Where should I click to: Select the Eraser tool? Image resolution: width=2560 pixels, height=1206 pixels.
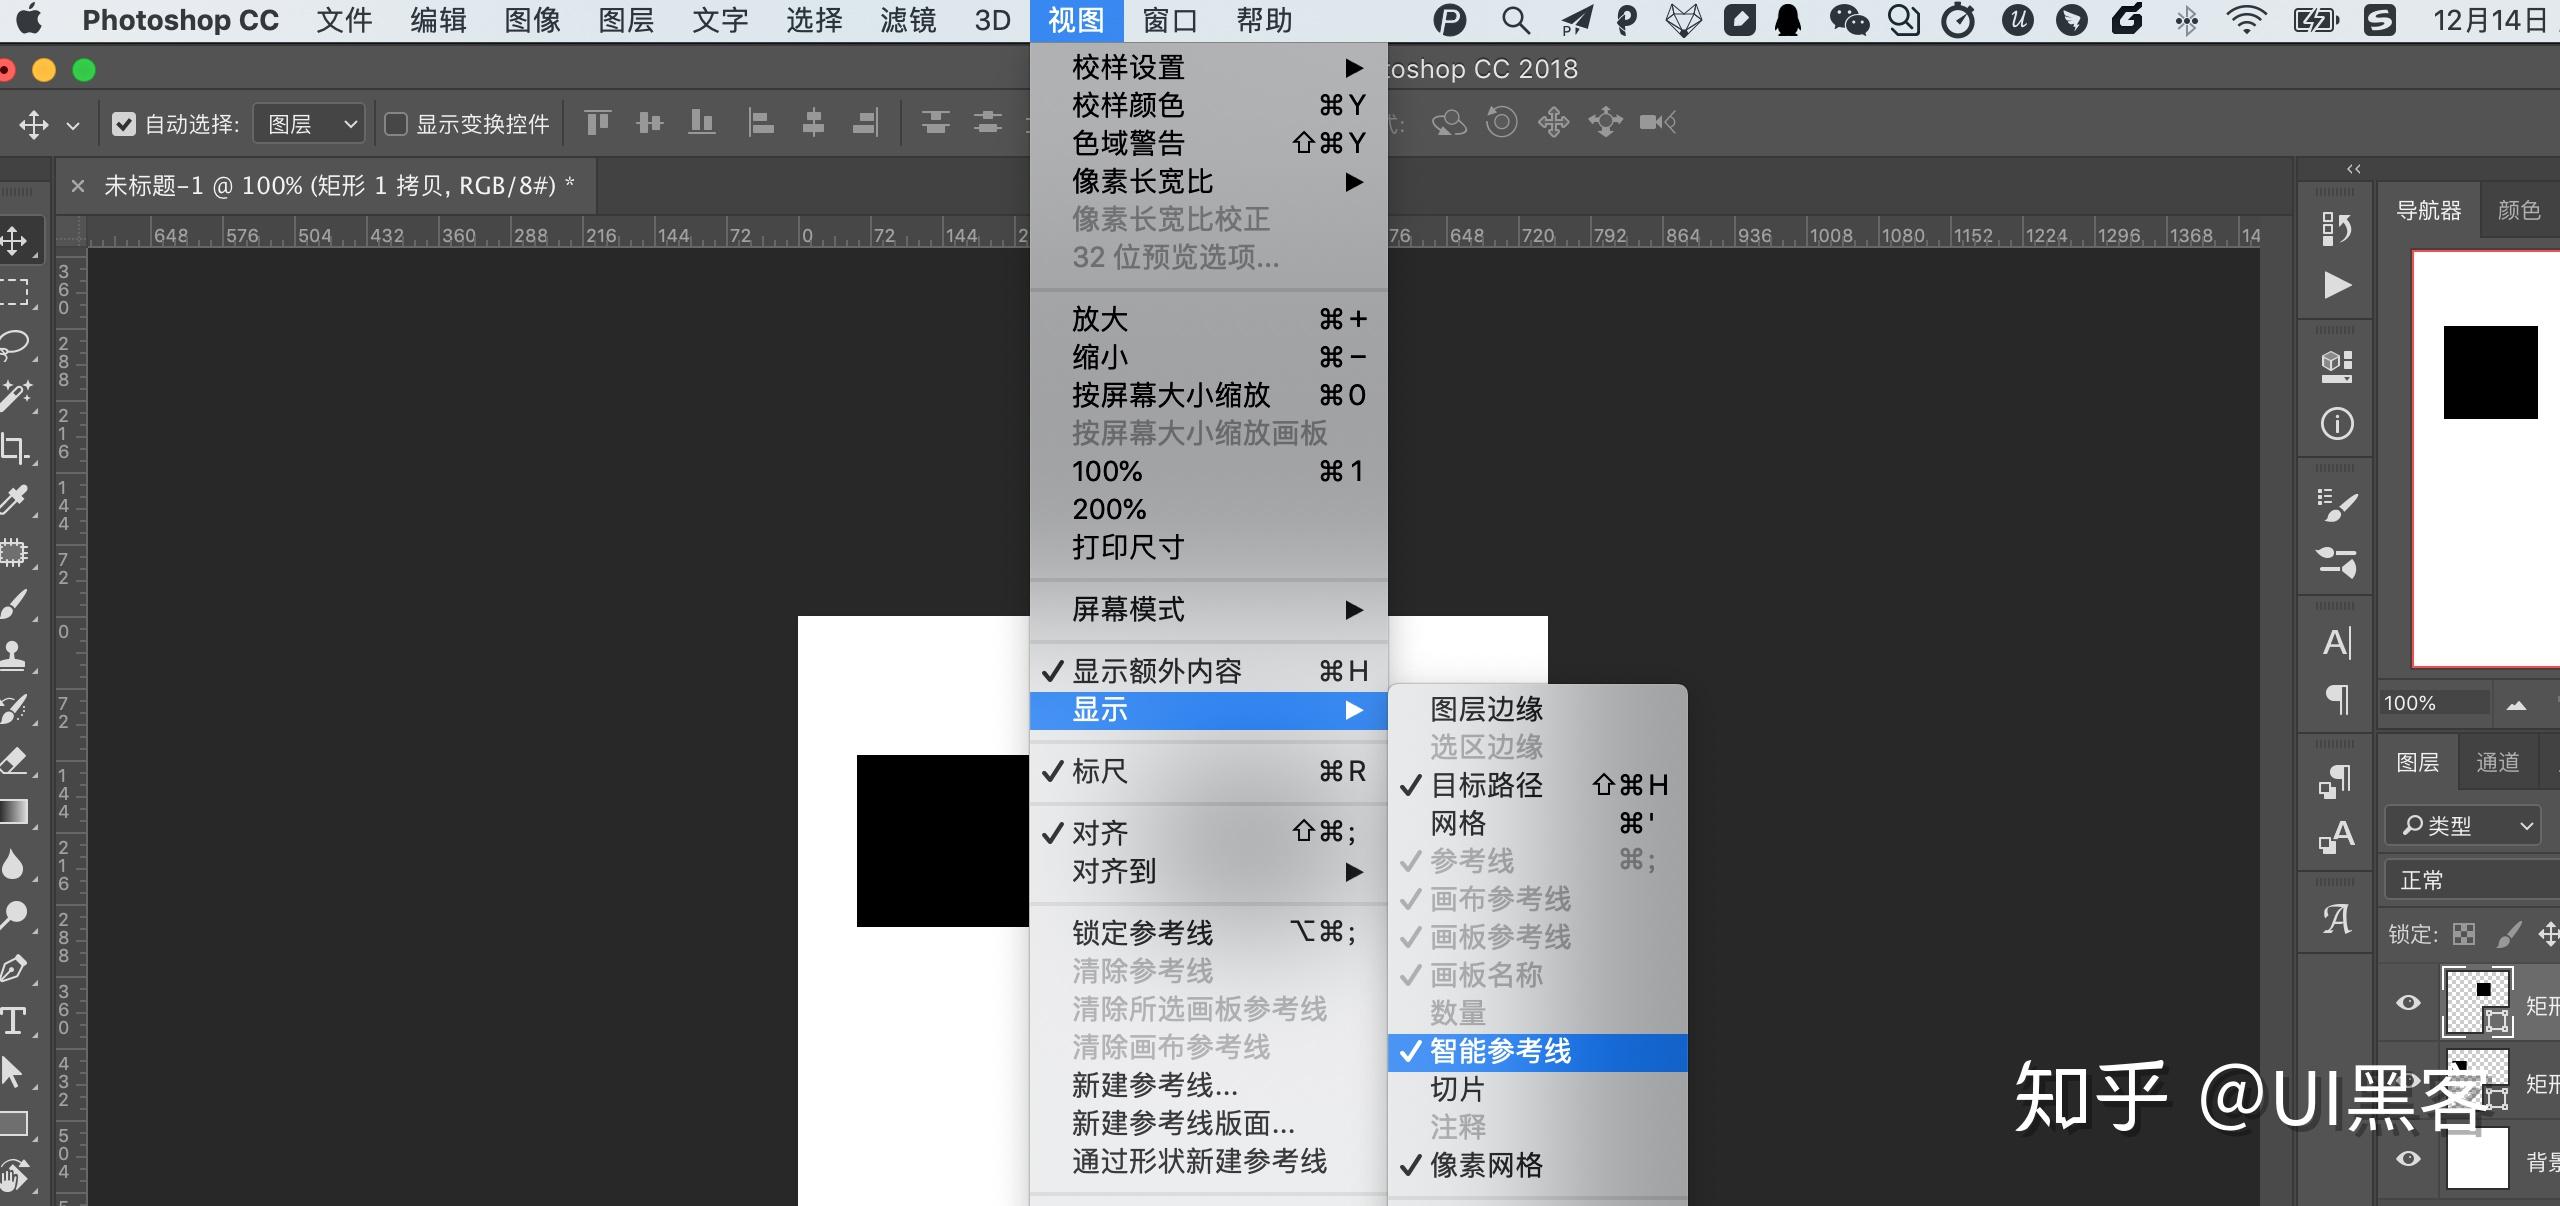coord(15,760)
